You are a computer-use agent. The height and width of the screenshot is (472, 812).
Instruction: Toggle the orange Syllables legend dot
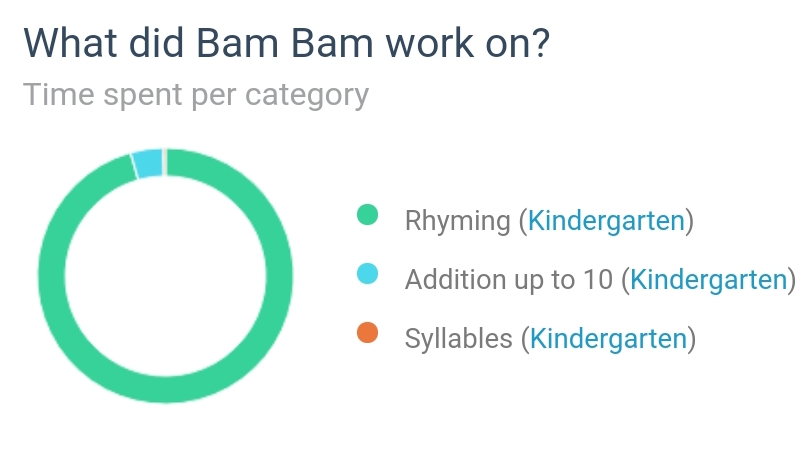pyautogui.click(x=368, y=333)
